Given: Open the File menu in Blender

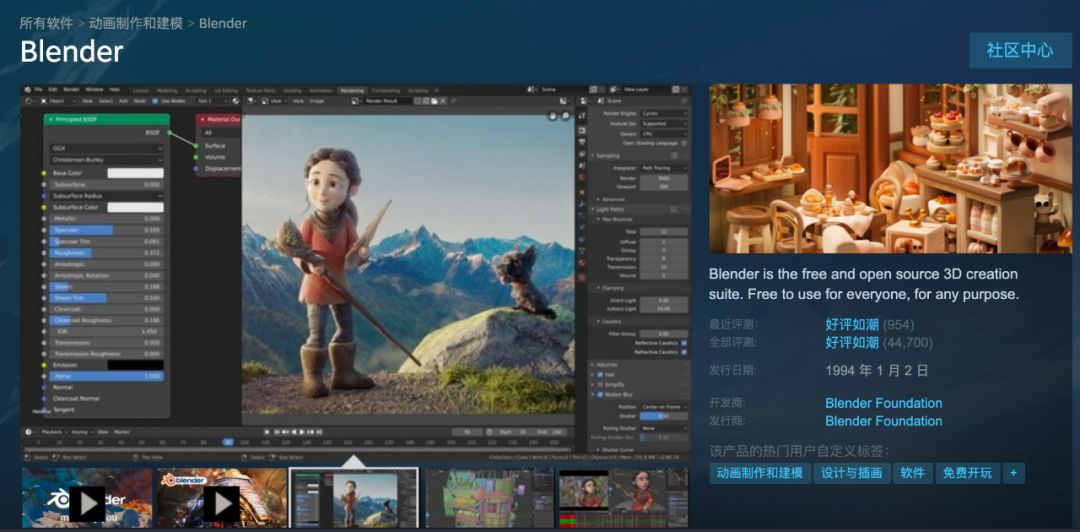Looking at the screenshot, I should pos(38,90).
